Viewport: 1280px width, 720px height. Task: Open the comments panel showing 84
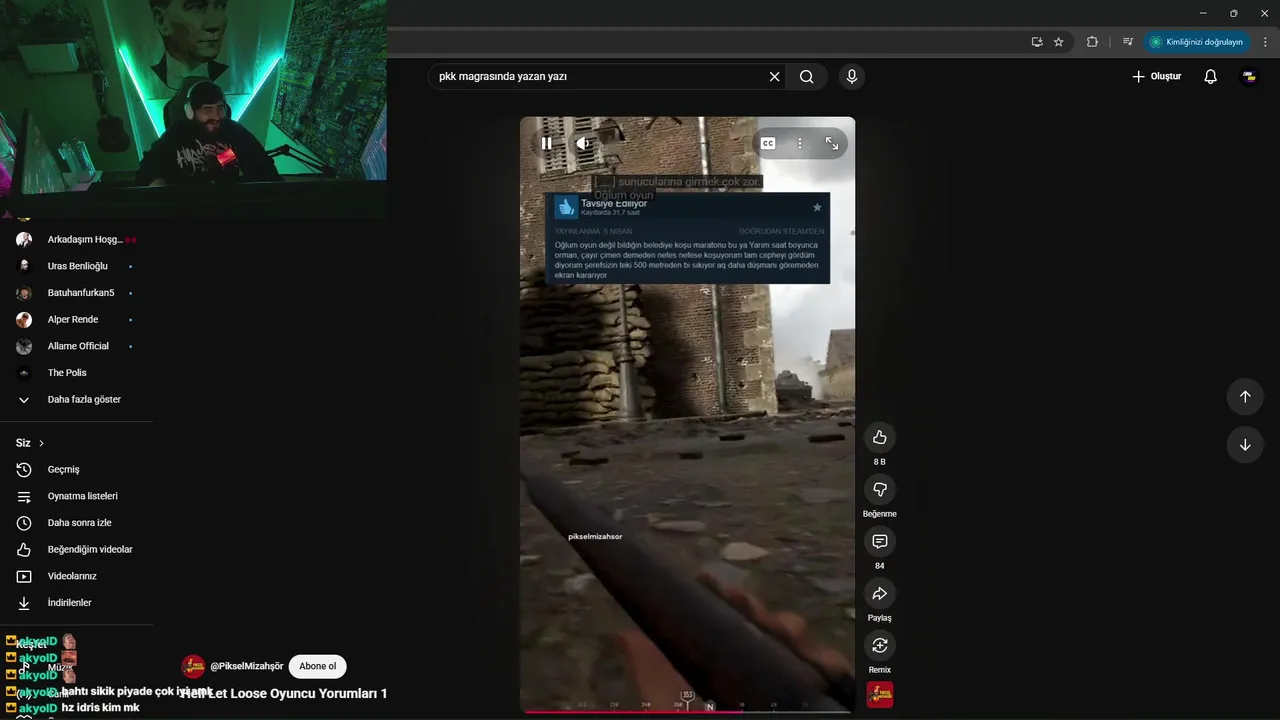pyautogui.click(x=880, y=541)
